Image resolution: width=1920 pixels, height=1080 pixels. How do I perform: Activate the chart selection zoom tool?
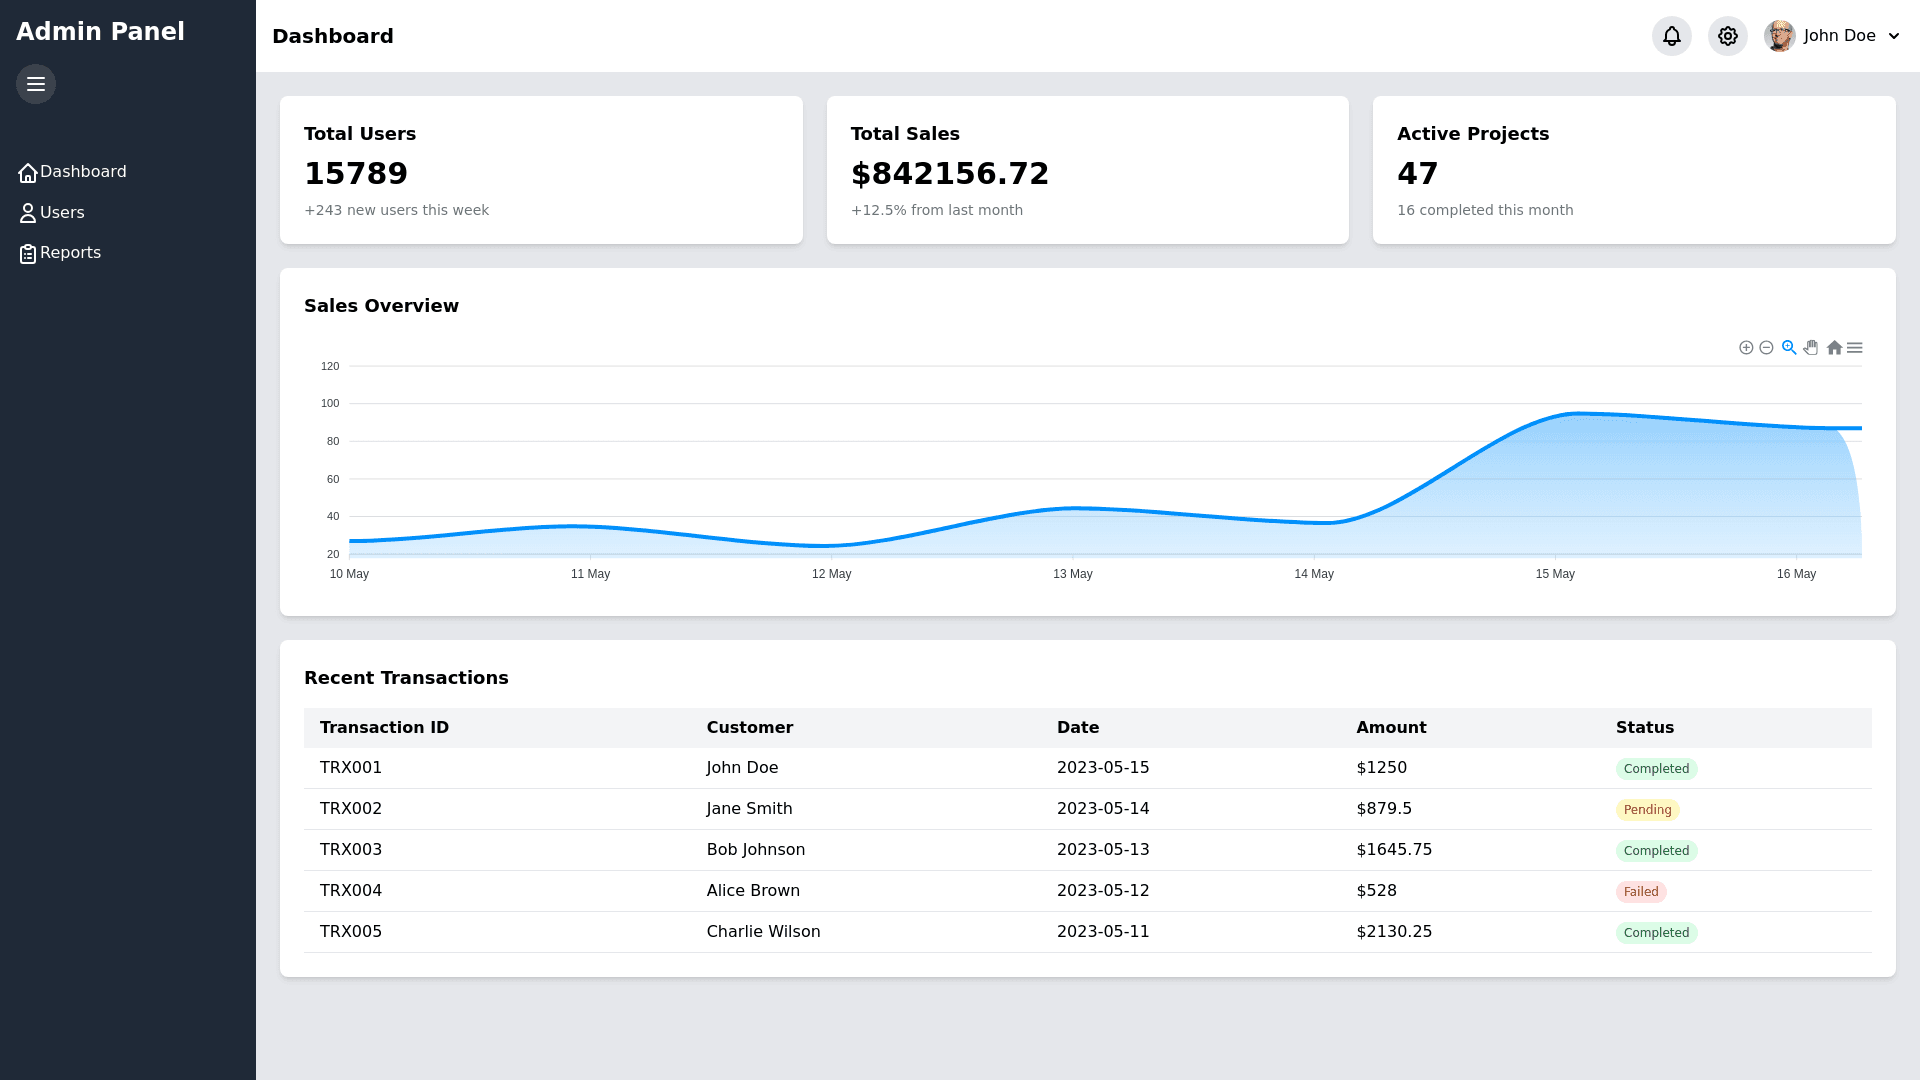point(1789,348)
